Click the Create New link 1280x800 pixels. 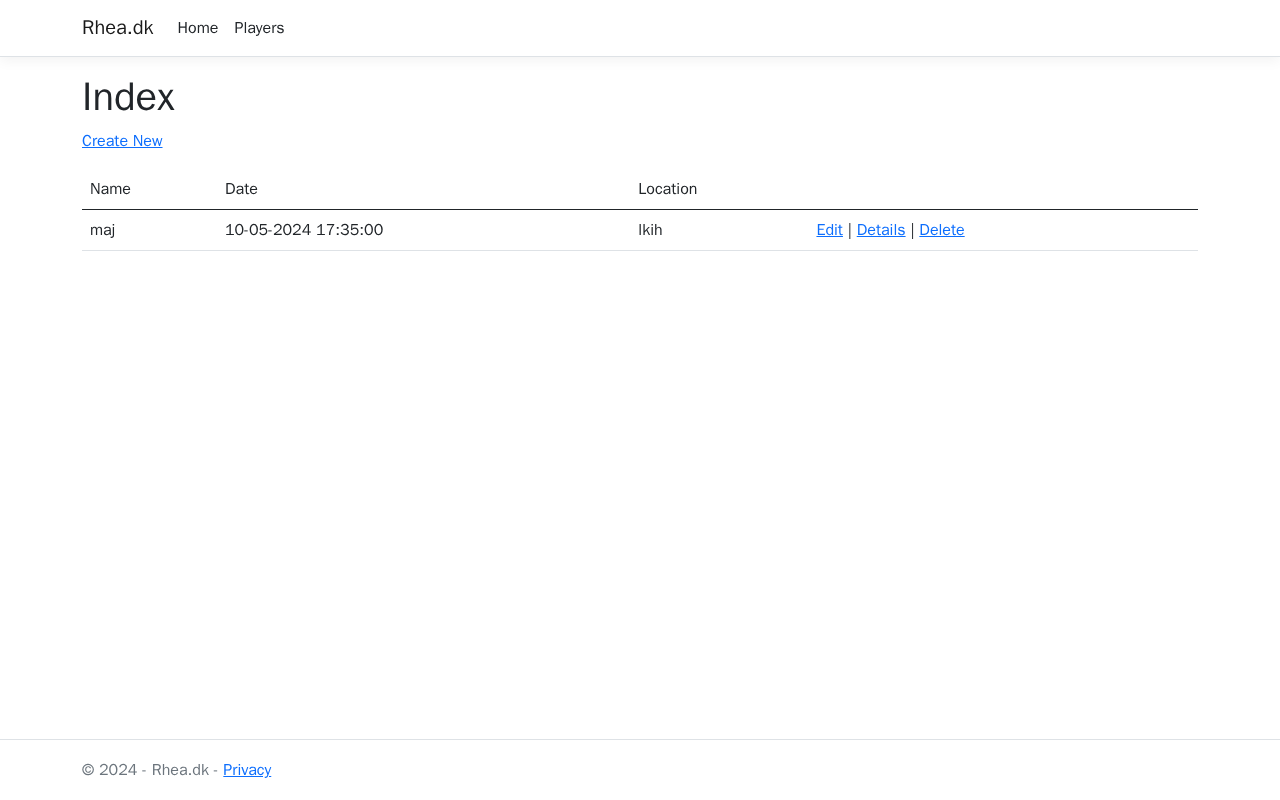point(122,141)
